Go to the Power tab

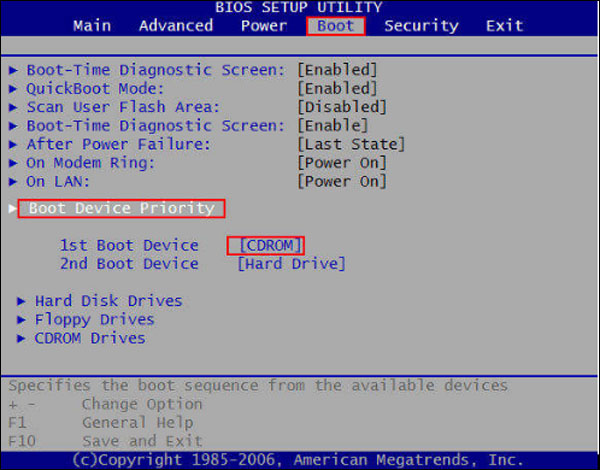(x=264, y=25)
